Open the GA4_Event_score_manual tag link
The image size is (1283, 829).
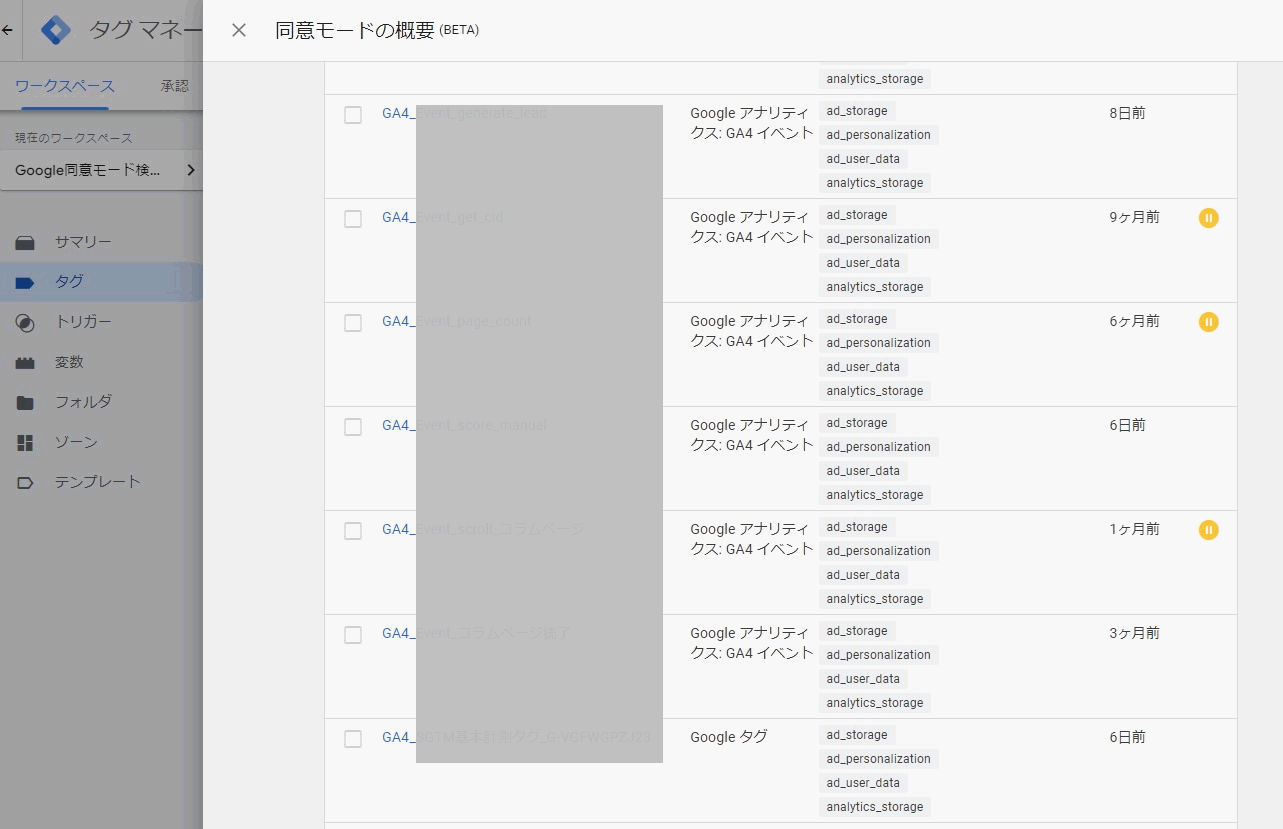pyautogui.click(x=465, y=425)
